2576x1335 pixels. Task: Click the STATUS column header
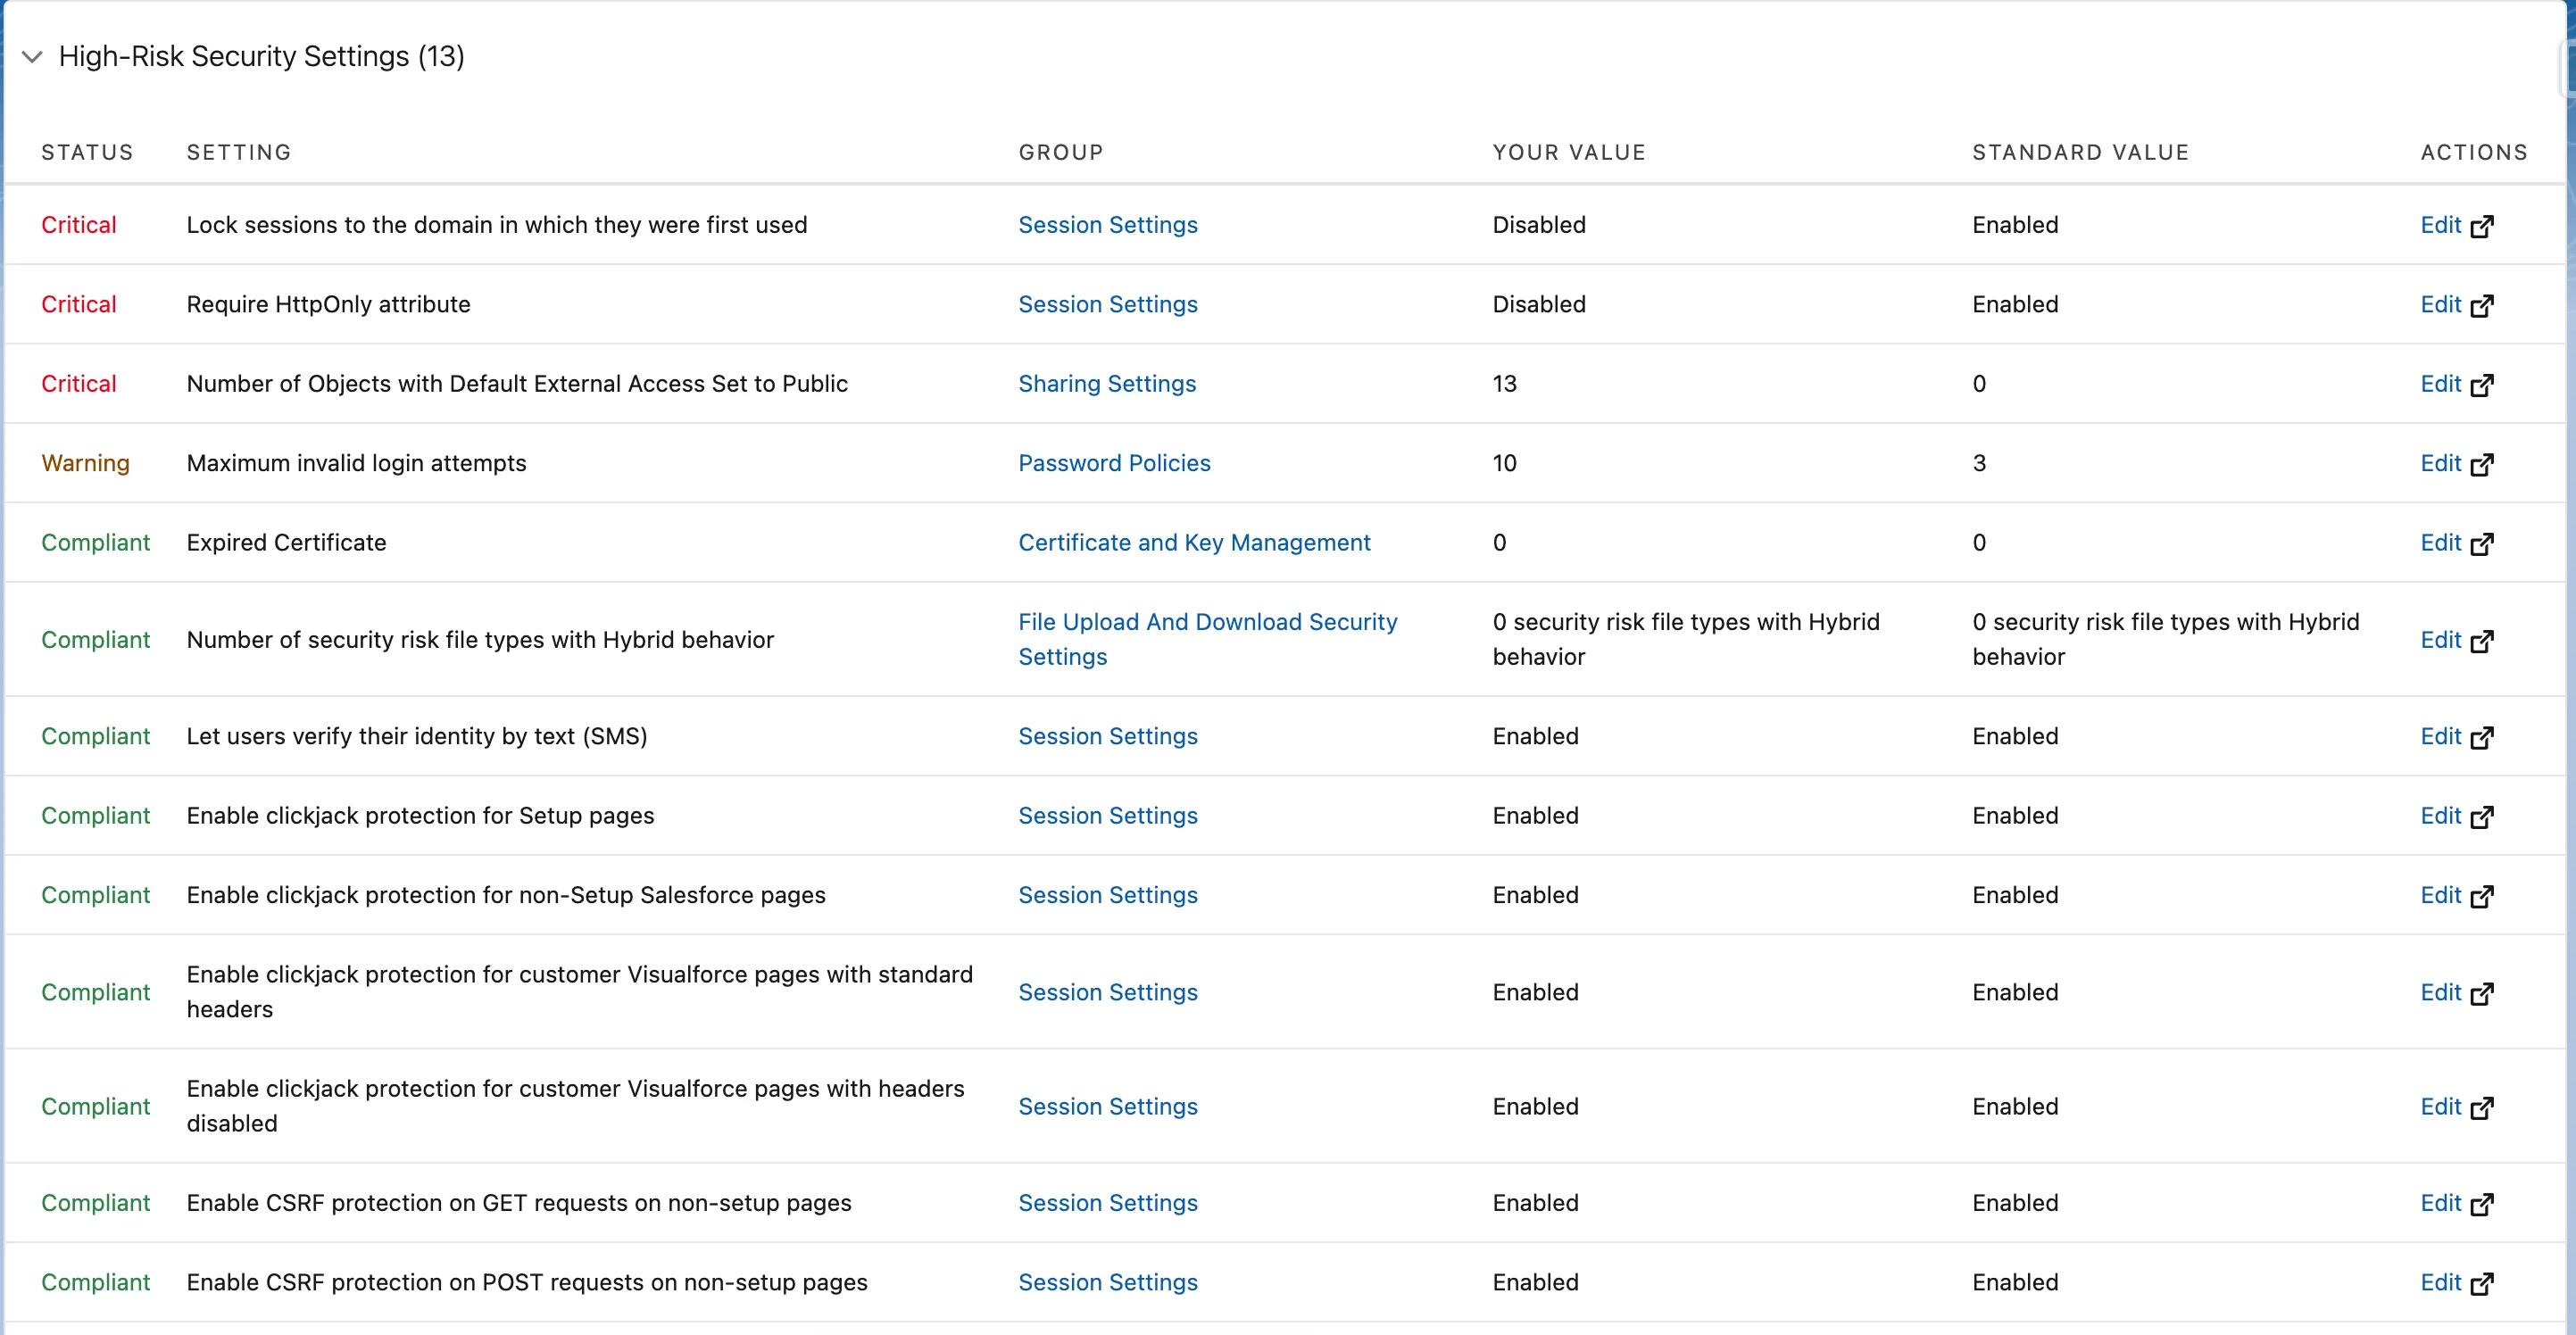[x=87, y=152]
